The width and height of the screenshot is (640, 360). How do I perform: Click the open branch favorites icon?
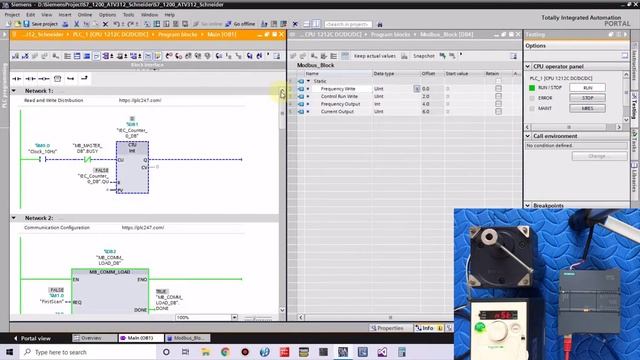[x=71, y=78]
